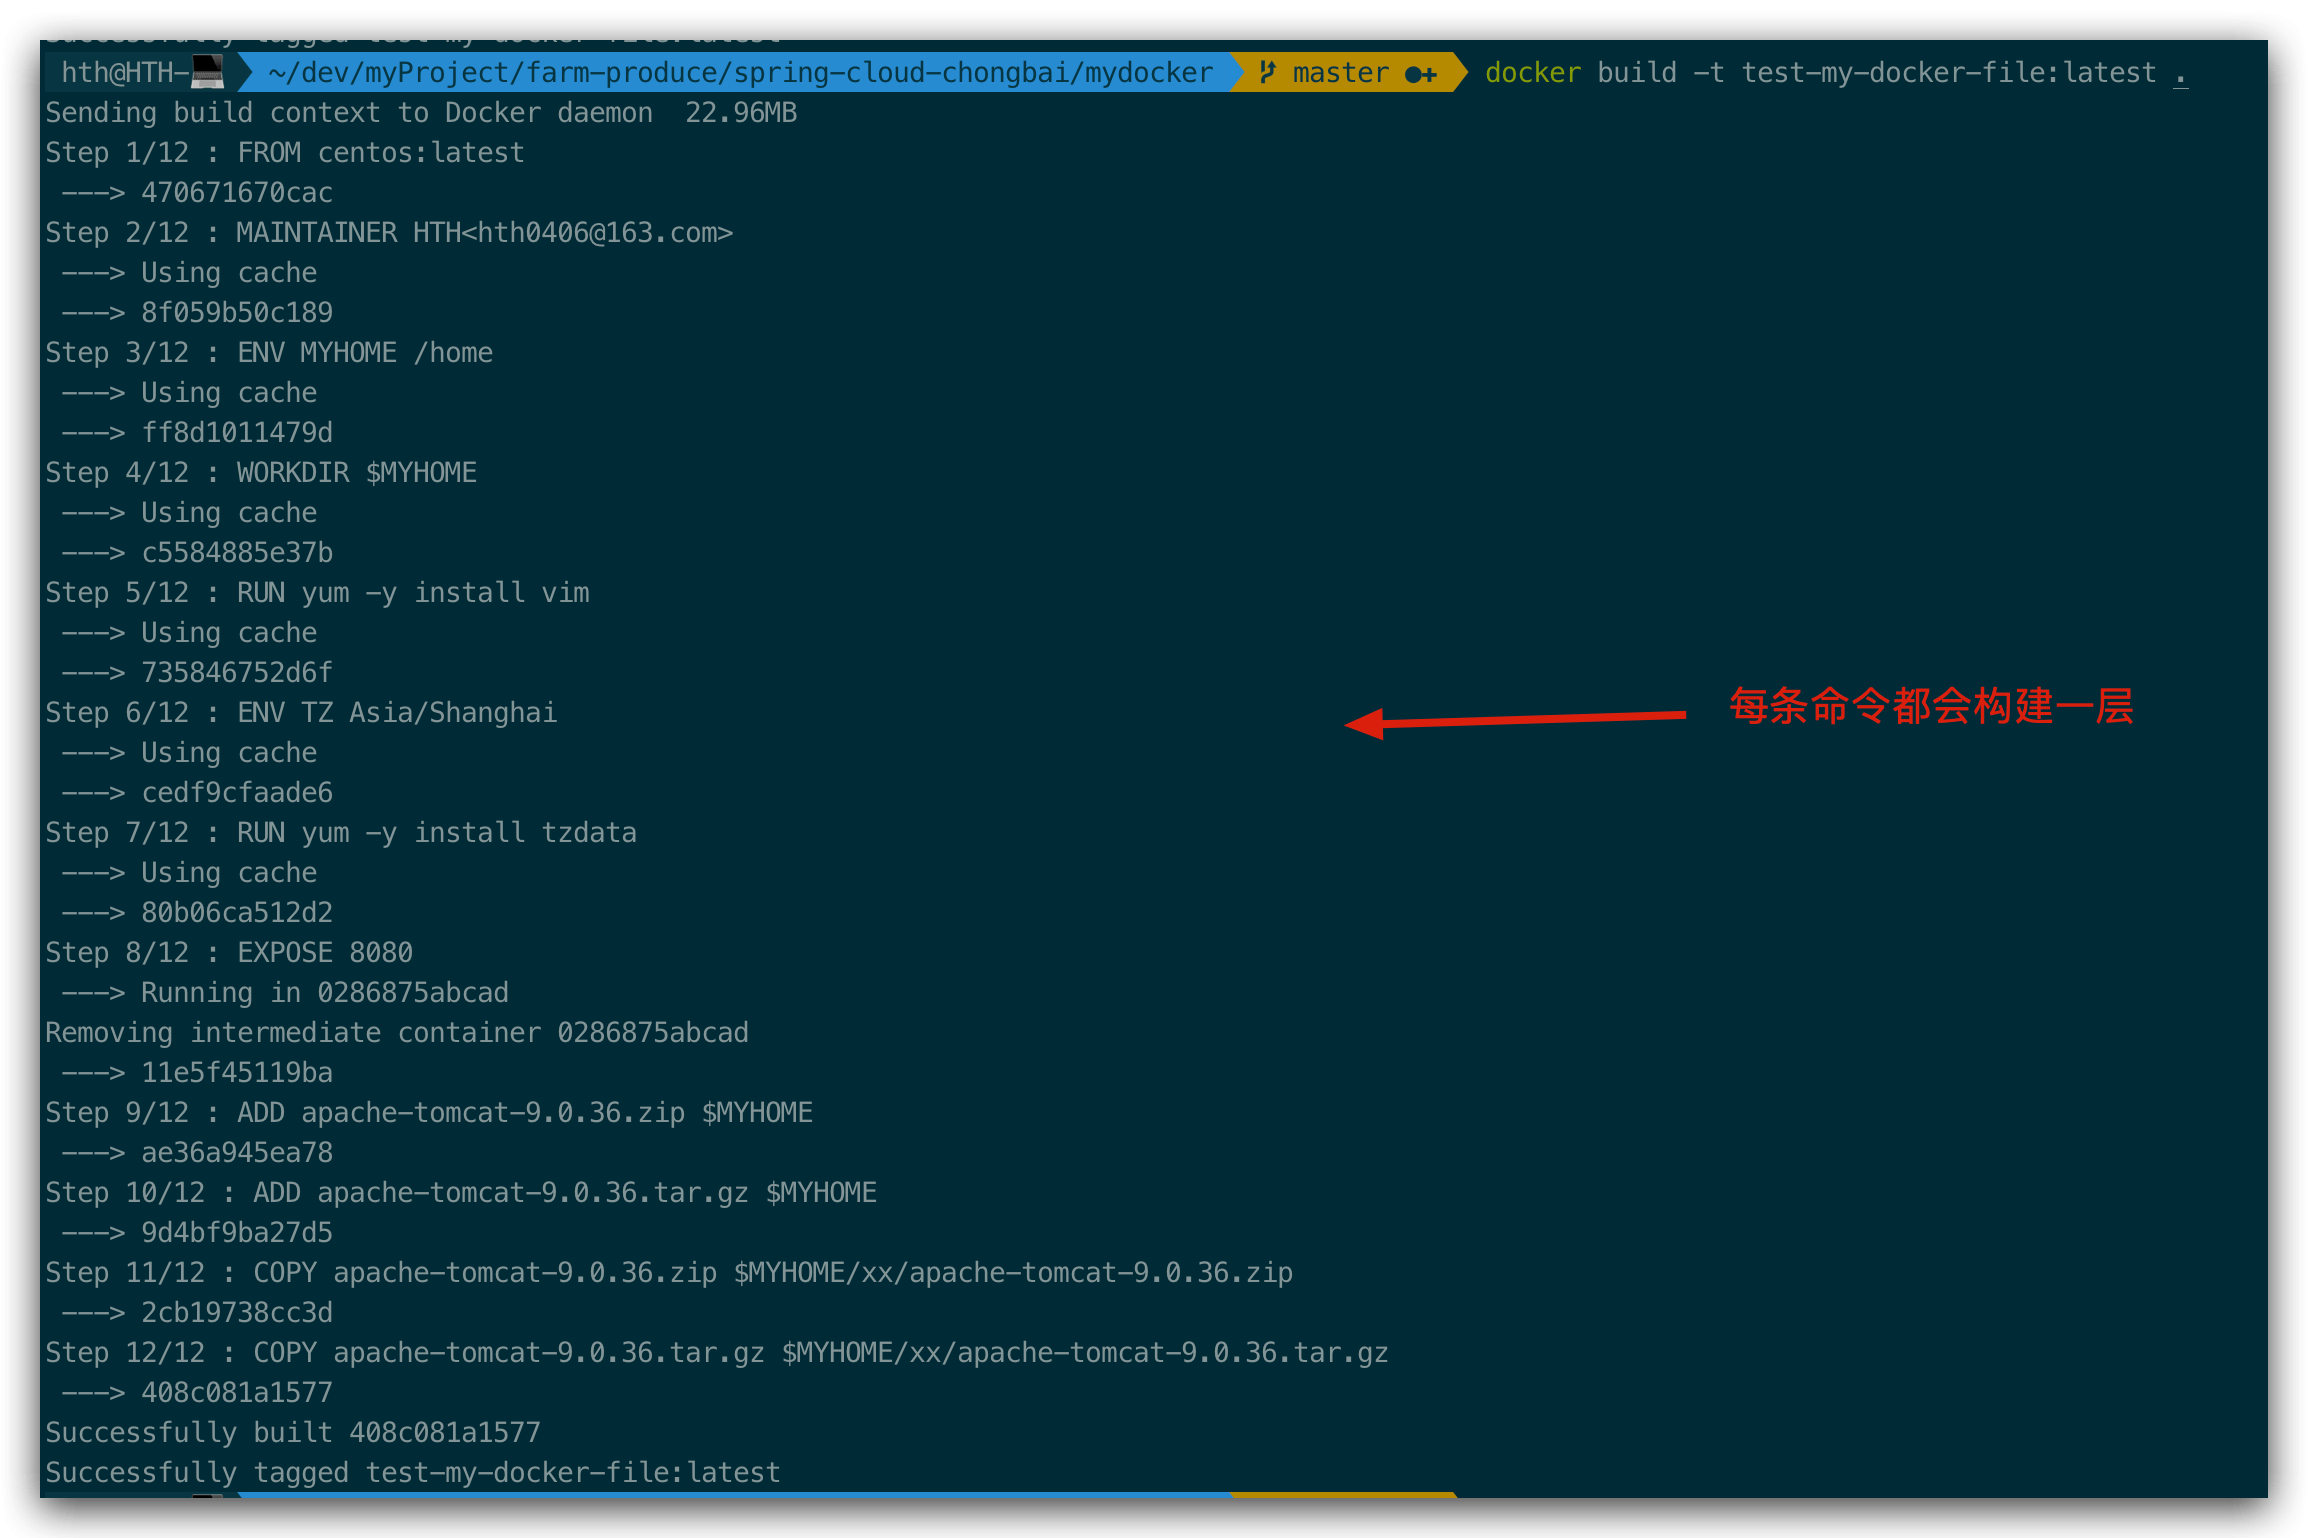Click Step 11/12 COPY tomcat zip line
2308x1538 pixels.
pos(669,1273)
